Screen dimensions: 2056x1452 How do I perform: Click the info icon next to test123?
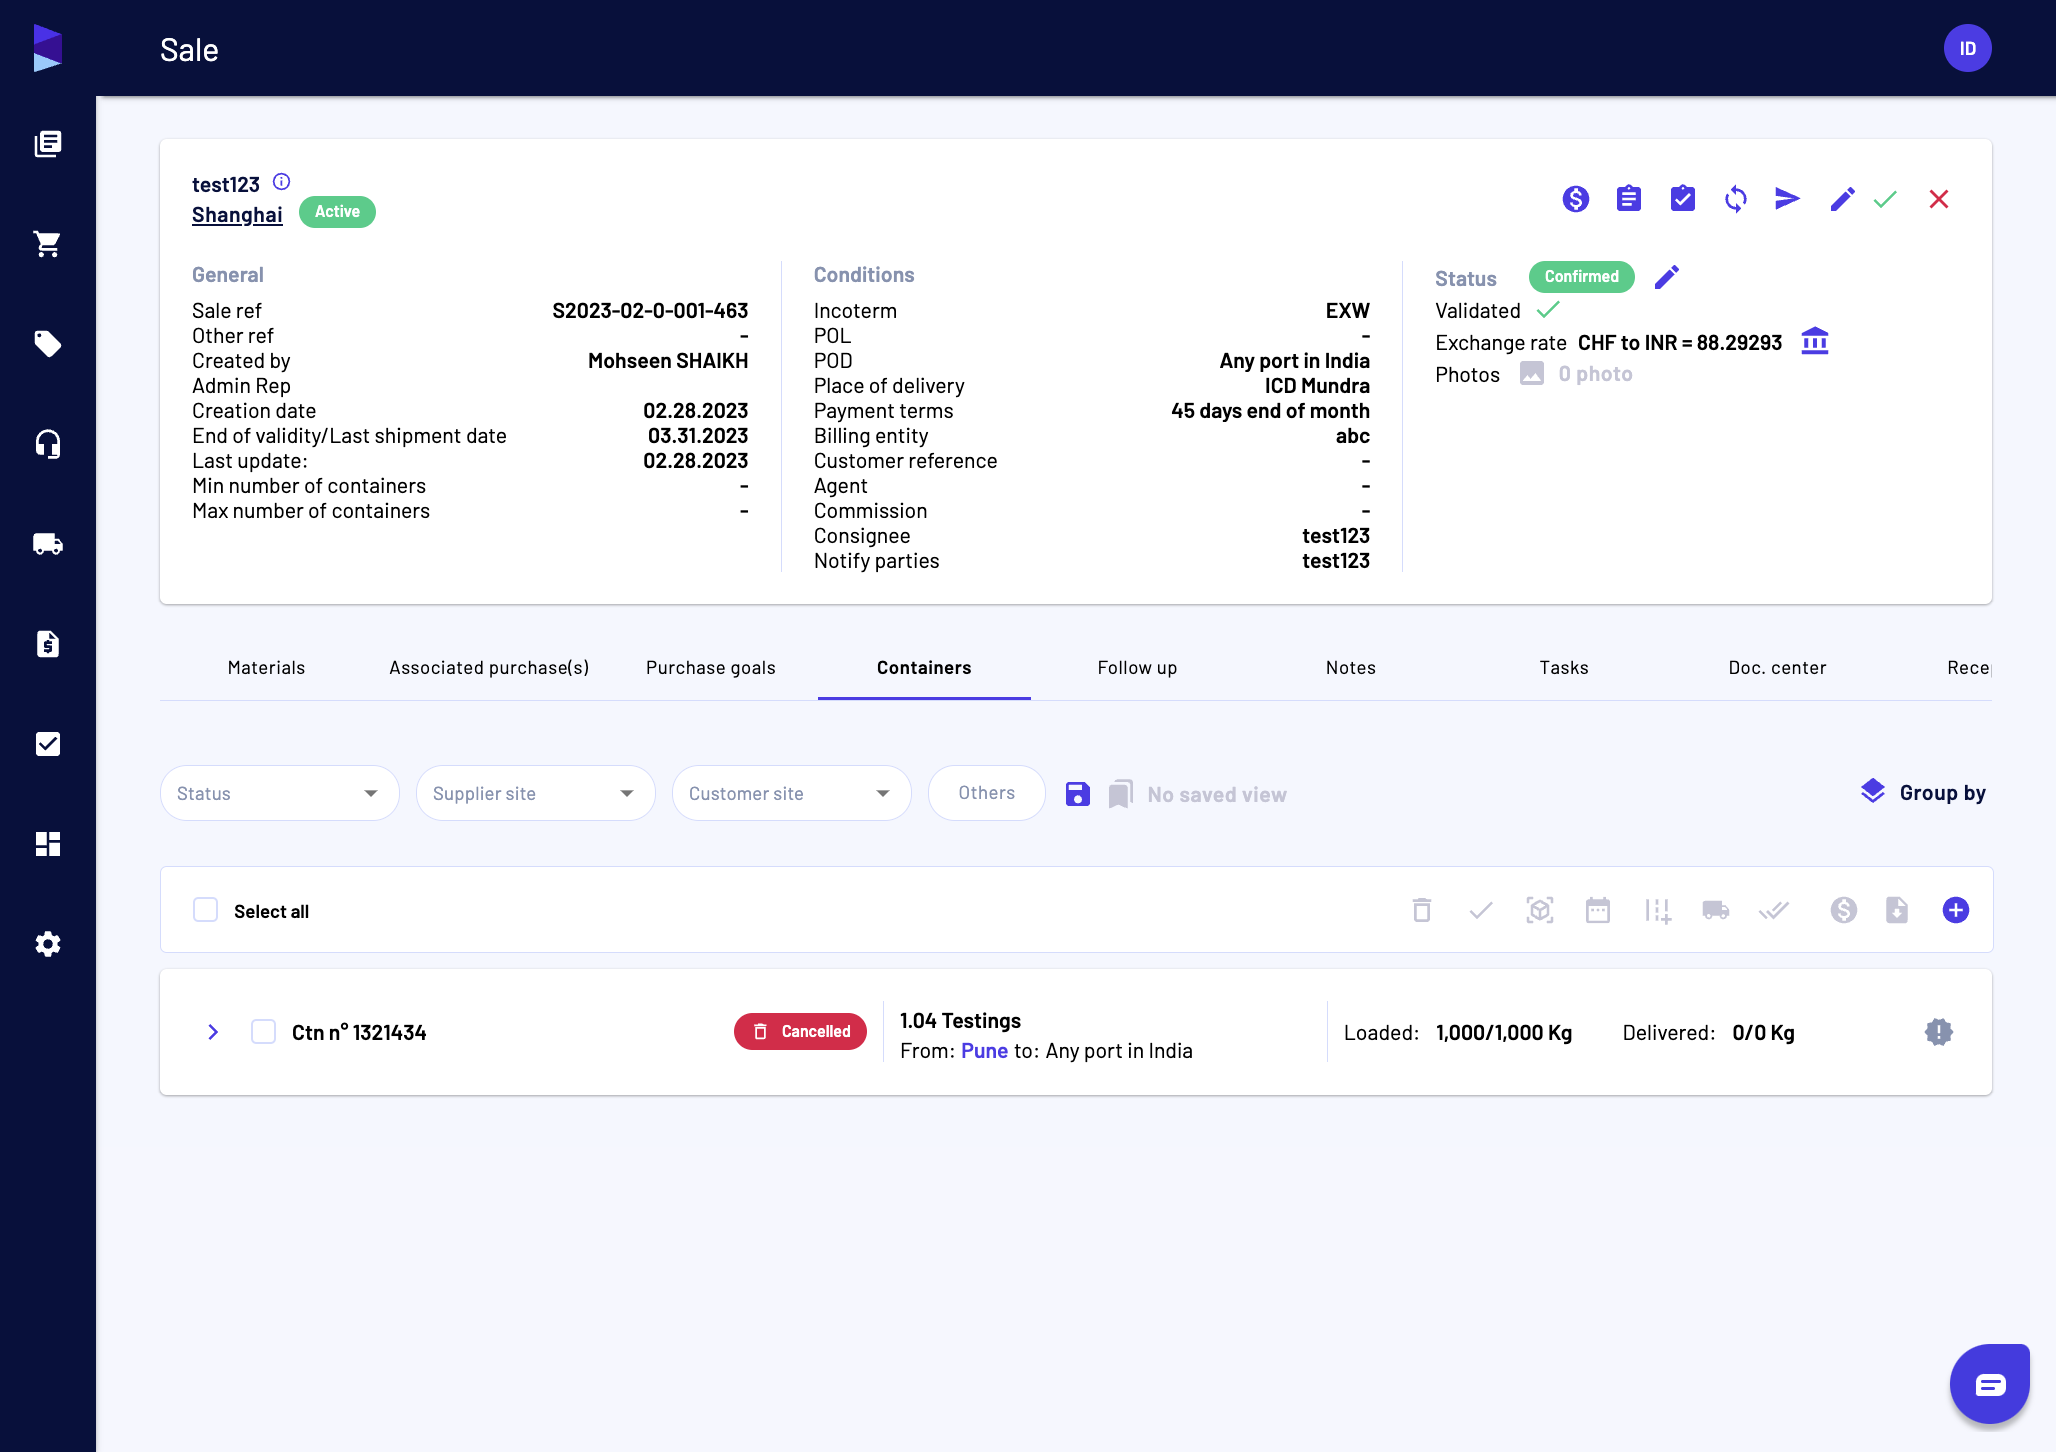click(x=282, y=182)
